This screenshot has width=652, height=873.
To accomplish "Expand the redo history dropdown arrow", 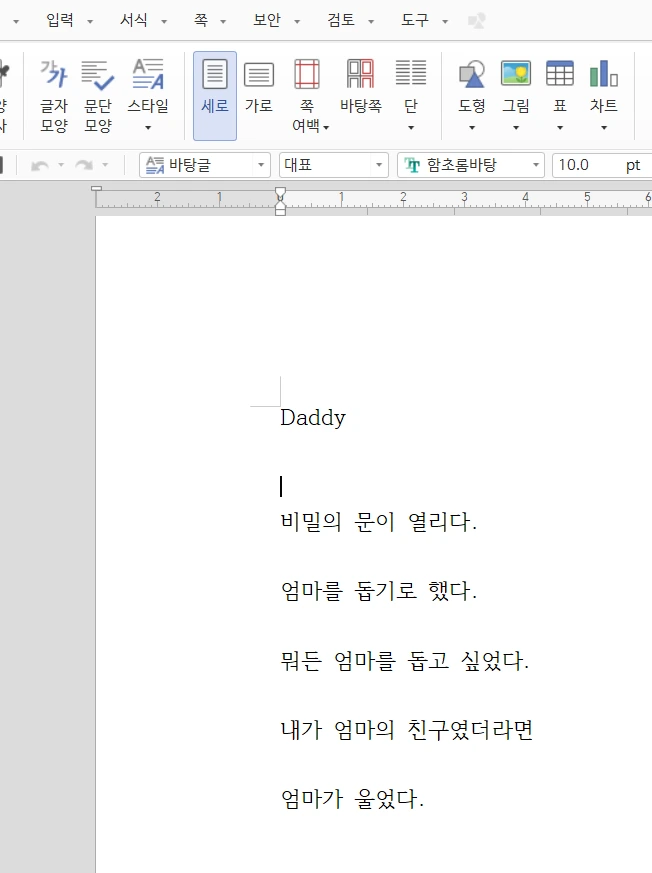I will click(x=105, y=165).
